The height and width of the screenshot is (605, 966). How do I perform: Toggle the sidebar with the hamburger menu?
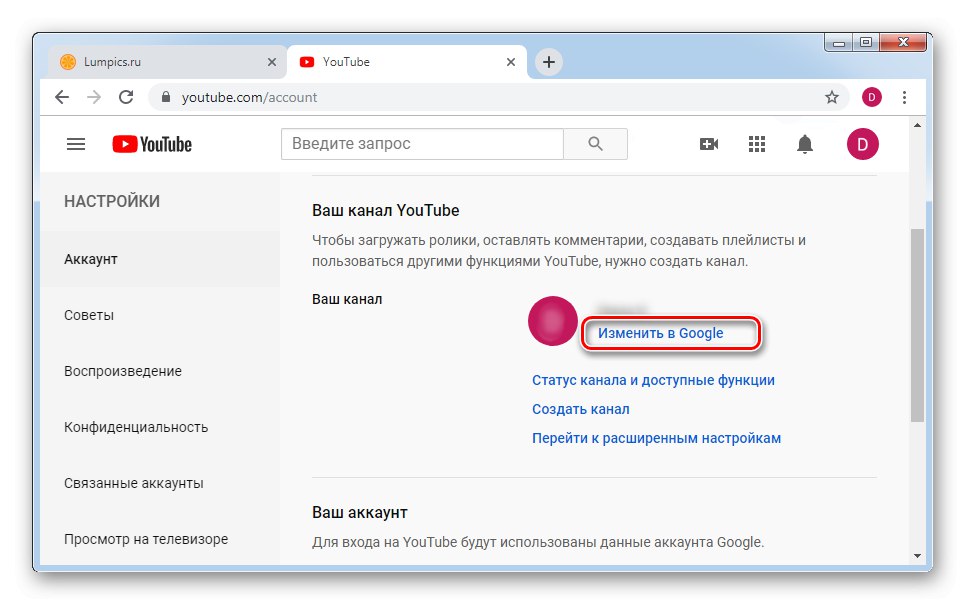(75, 143)
